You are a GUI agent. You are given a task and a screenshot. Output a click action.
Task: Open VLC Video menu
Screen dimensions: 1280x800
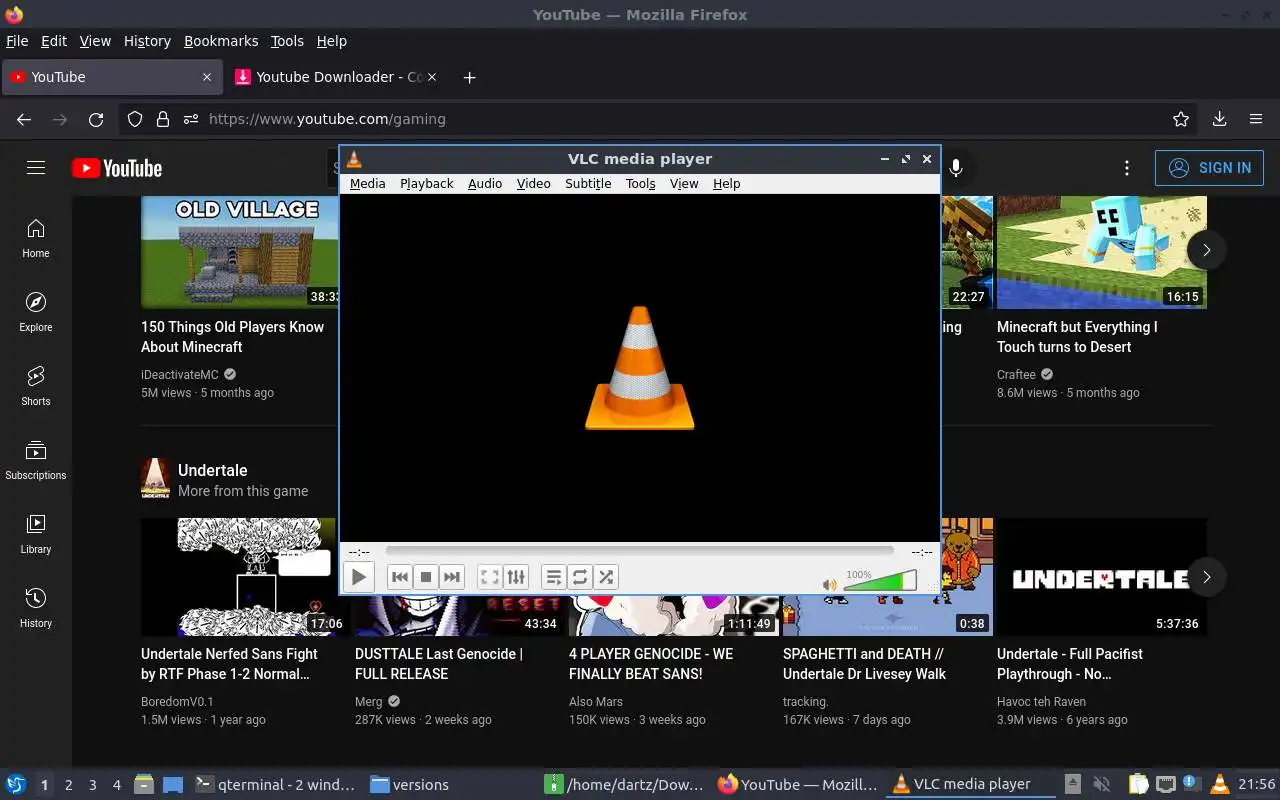[533, 184]
